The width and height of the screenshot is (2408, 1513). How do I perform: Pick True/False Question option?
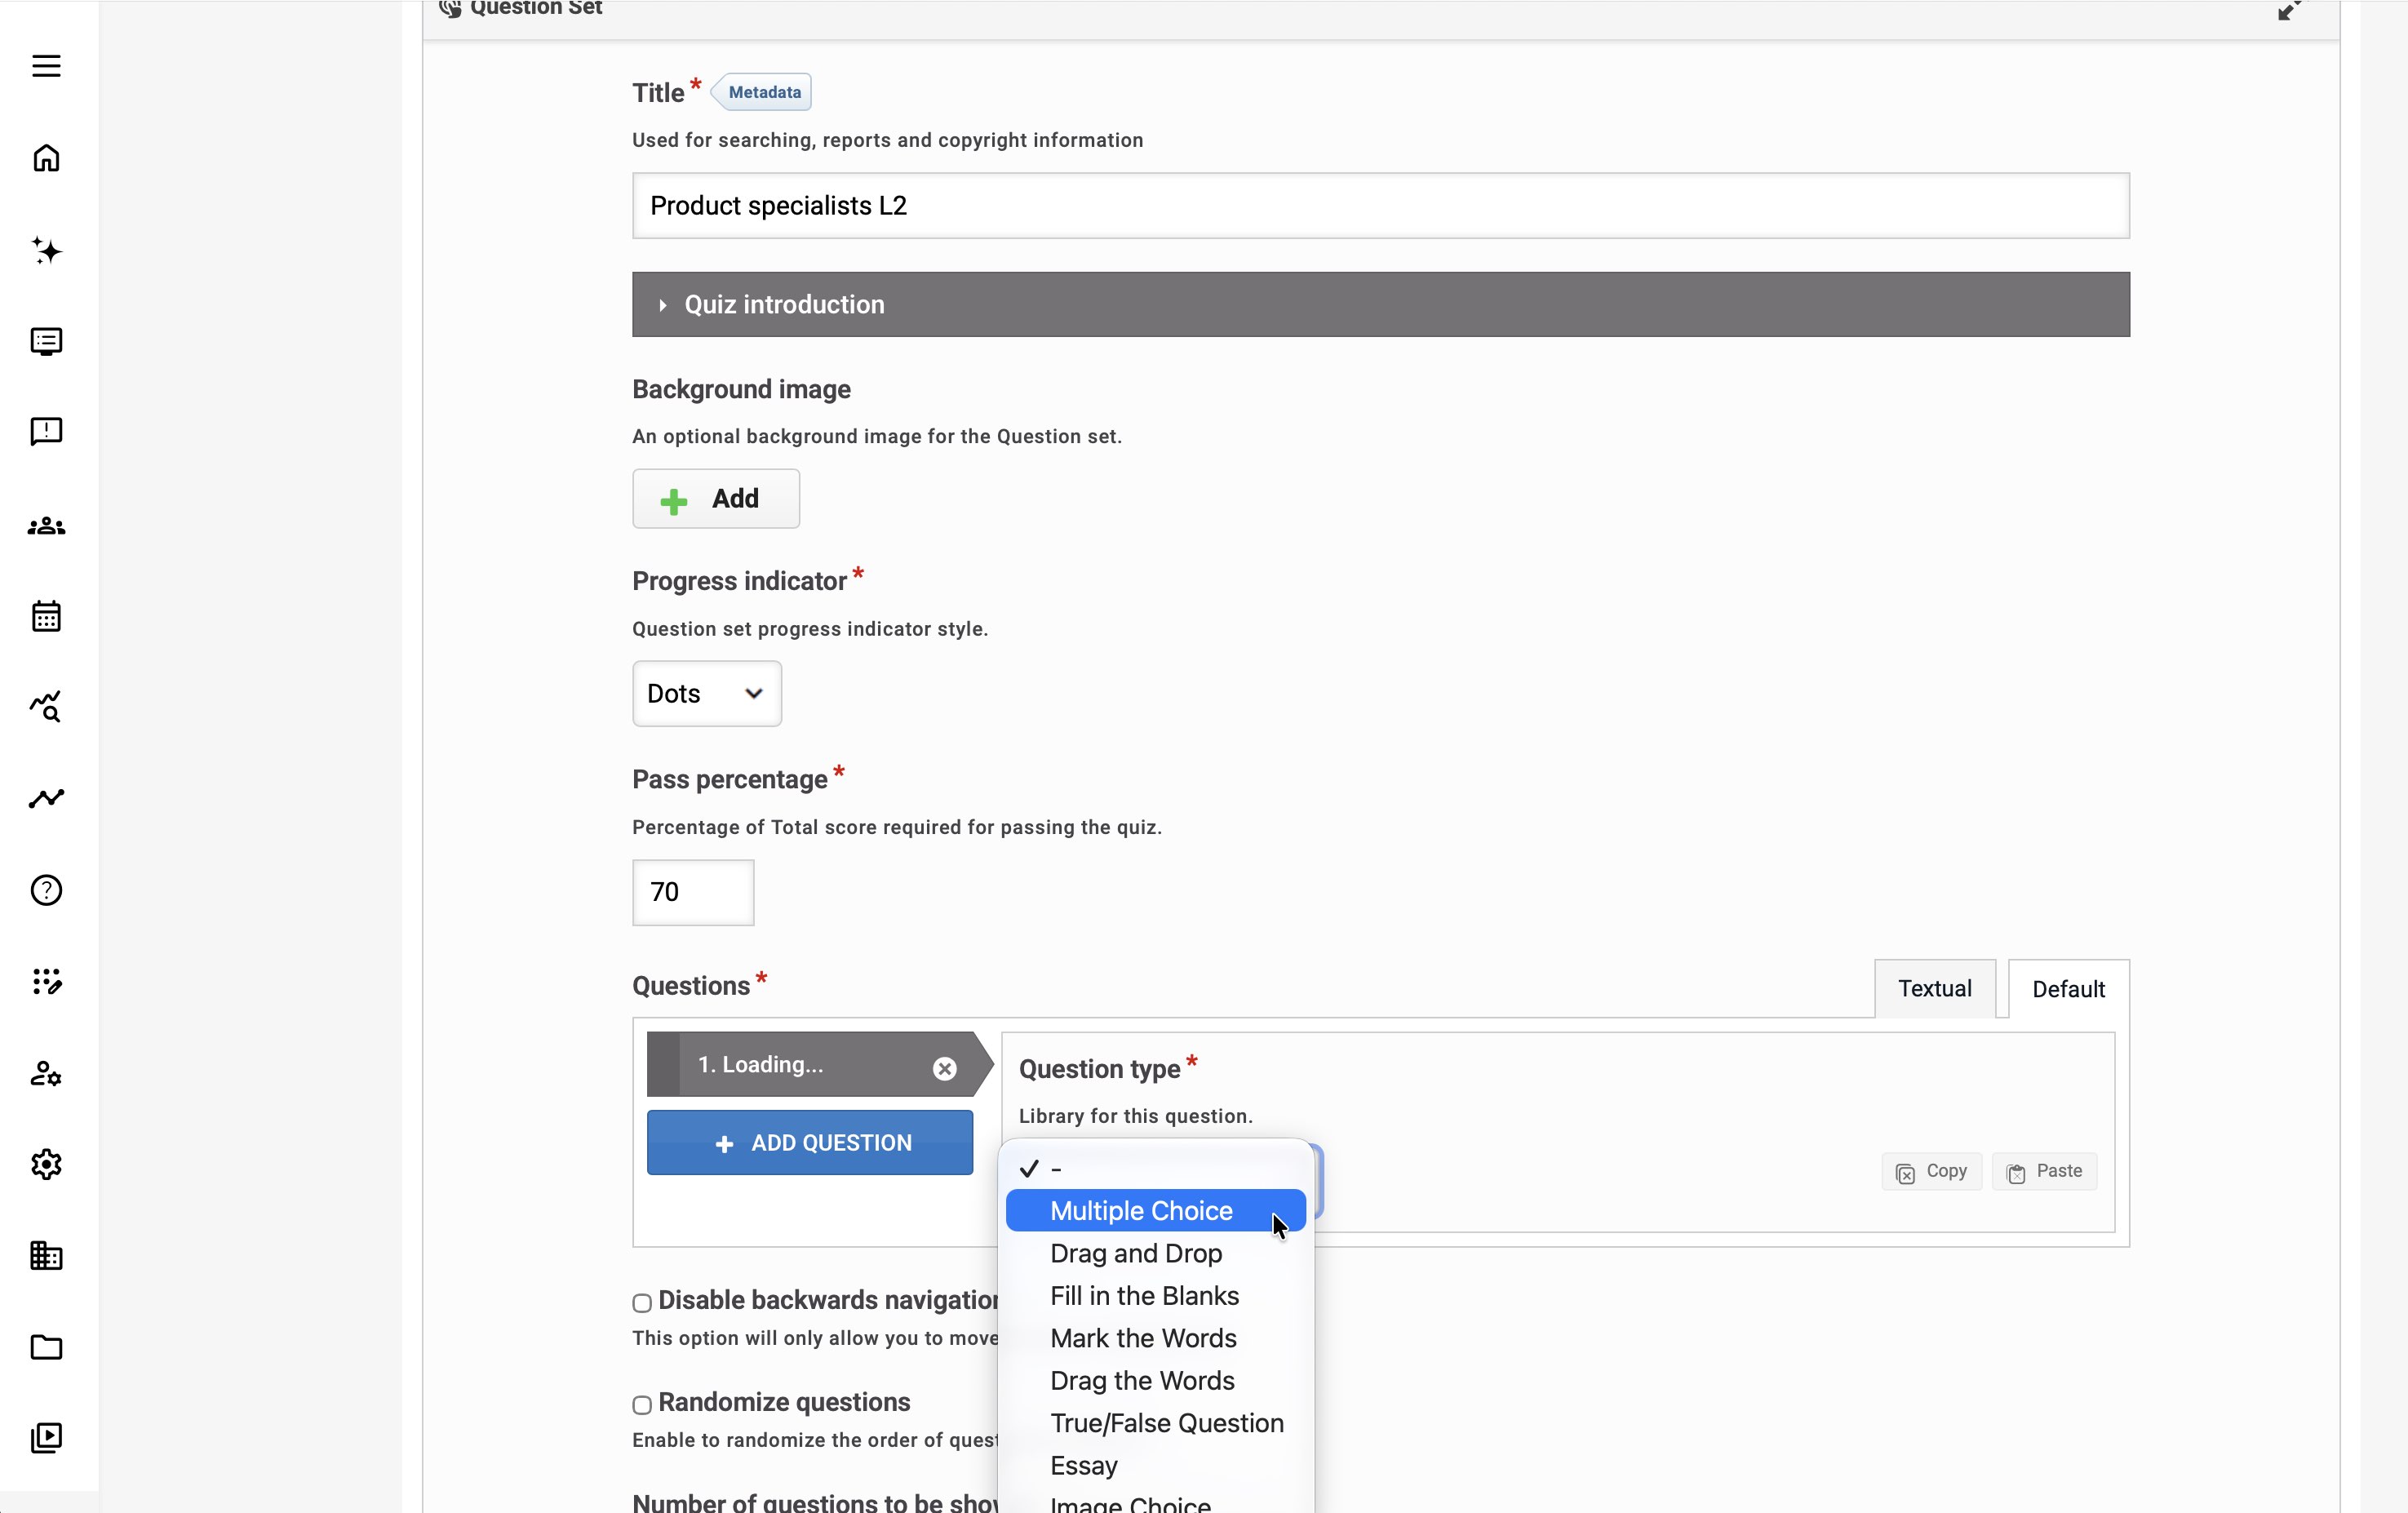click(1155, 1423)
